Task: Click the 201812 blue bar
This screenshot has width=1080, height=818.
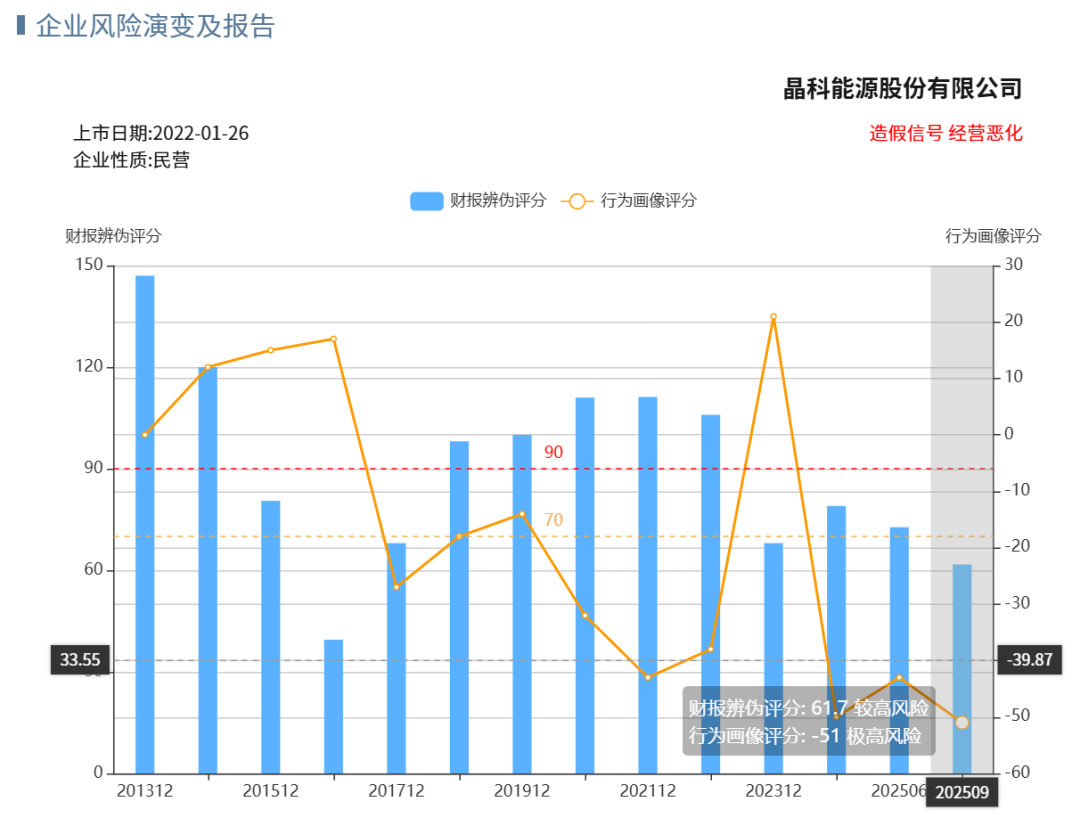Action: tap(459, 607)
